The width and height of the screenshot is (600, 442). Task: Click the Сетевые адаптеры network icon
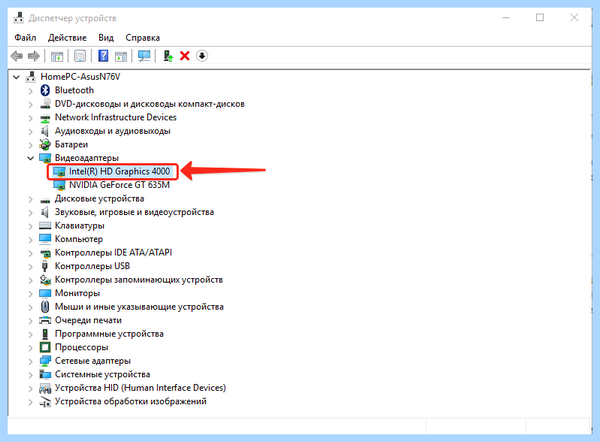pyautogui.click(x=45, y=361)
